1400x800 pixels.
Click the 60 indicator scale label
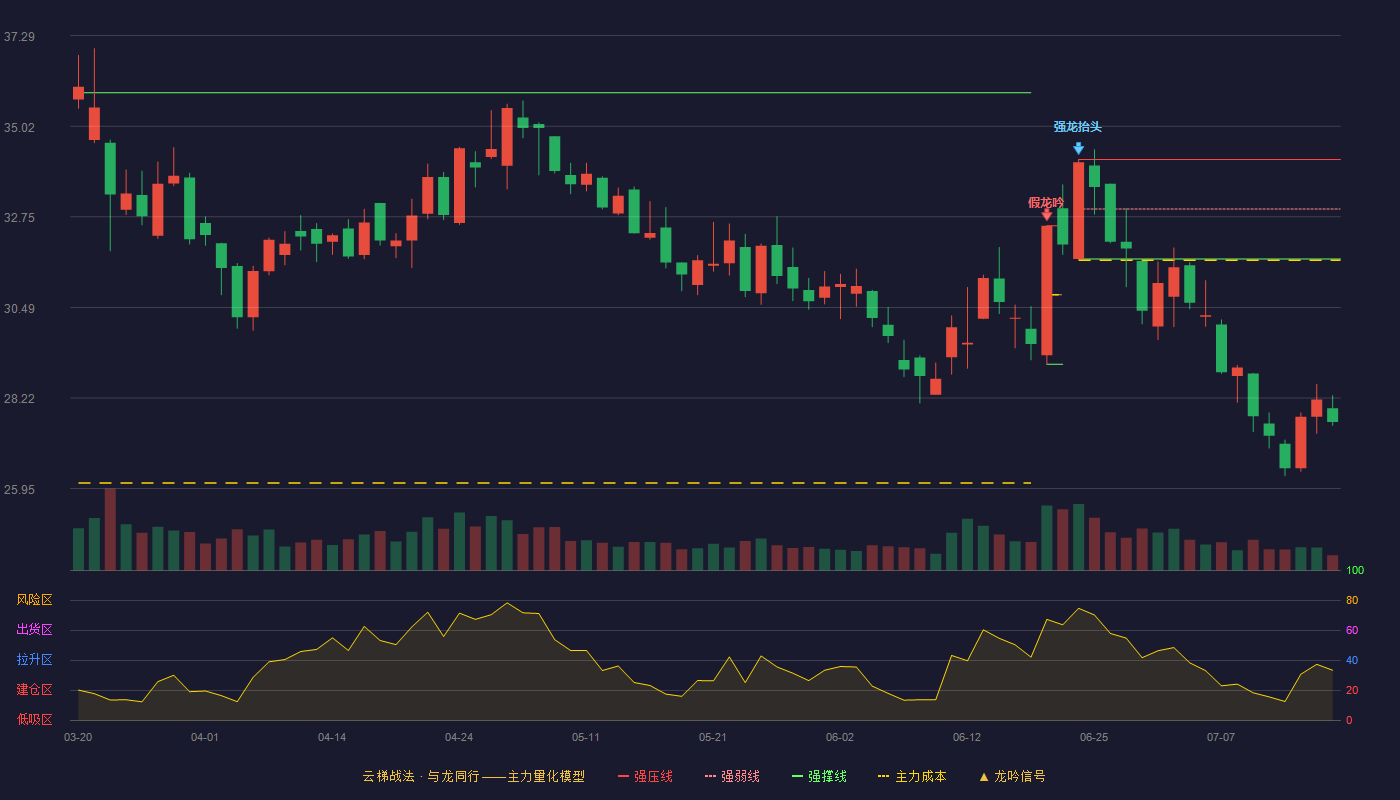pos(1352,630)
